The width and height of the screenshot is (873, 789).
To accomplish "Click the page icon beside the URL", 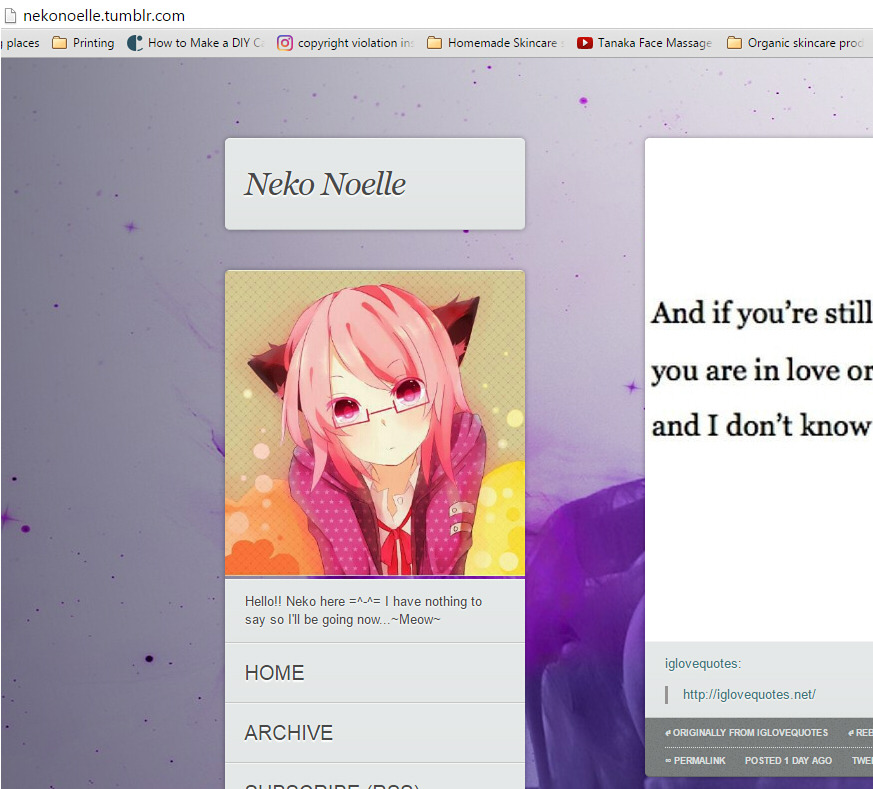I will 10,16.
